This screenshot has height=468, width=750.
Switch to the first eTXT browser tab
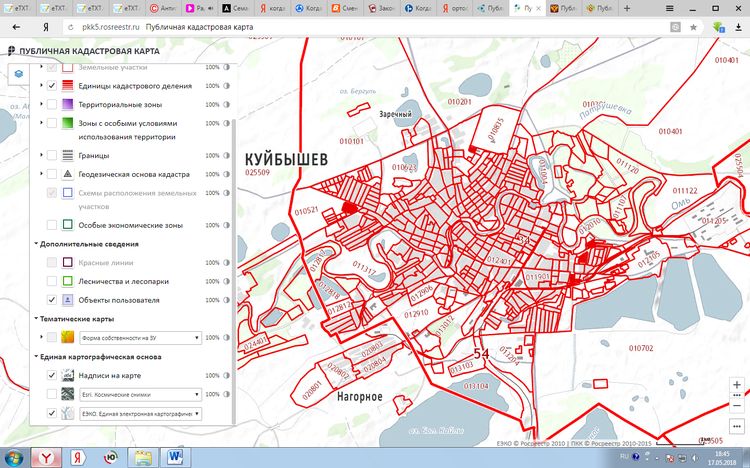point(17,8)
